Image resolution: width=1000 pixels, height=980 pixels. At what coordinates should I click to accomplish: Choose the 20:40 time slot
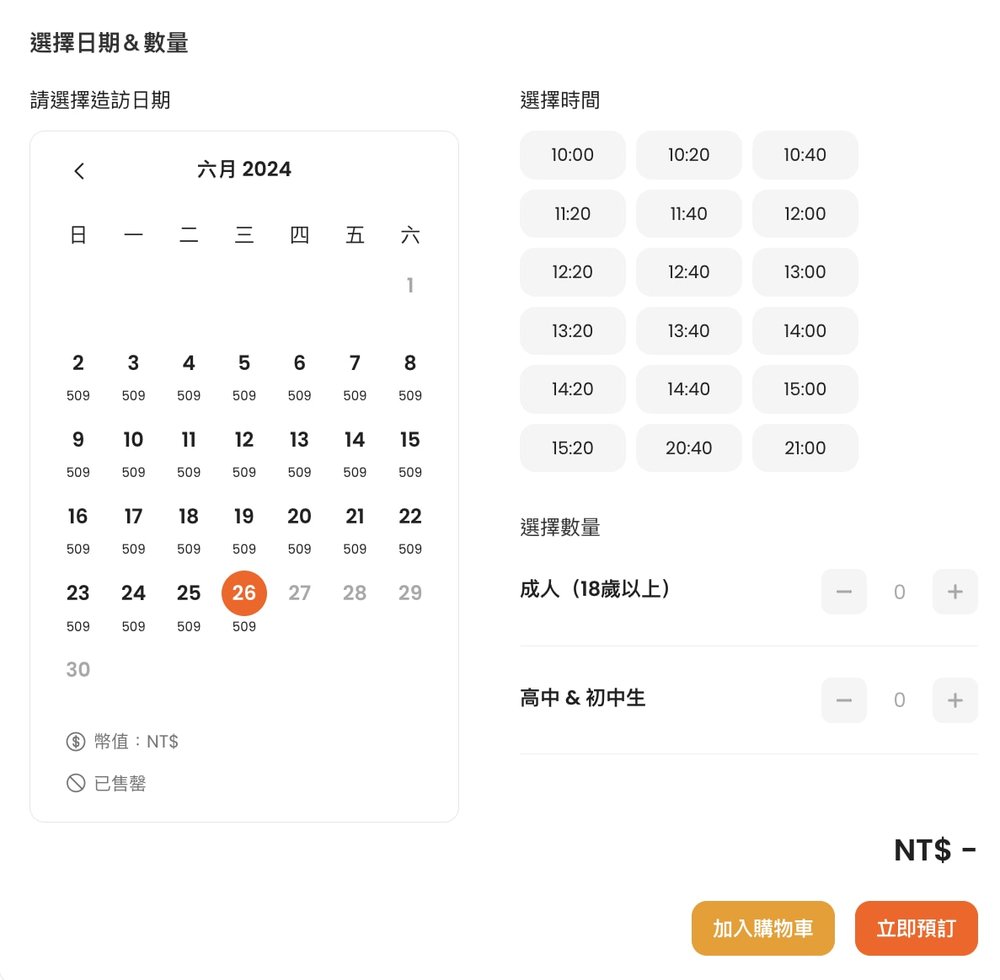pos(688,448)
